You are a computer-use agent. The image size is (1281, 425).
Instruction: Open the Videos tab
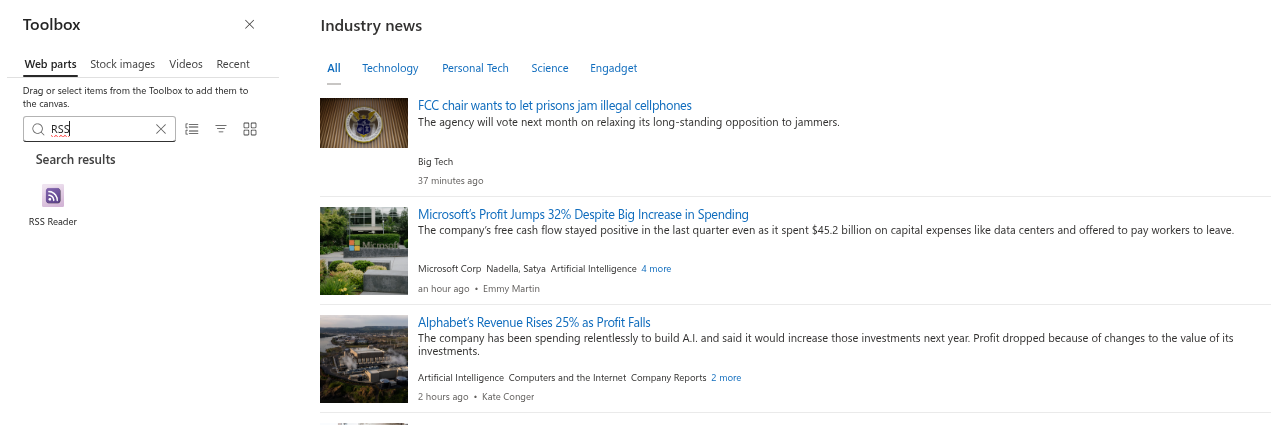click(x=186, y=64)
